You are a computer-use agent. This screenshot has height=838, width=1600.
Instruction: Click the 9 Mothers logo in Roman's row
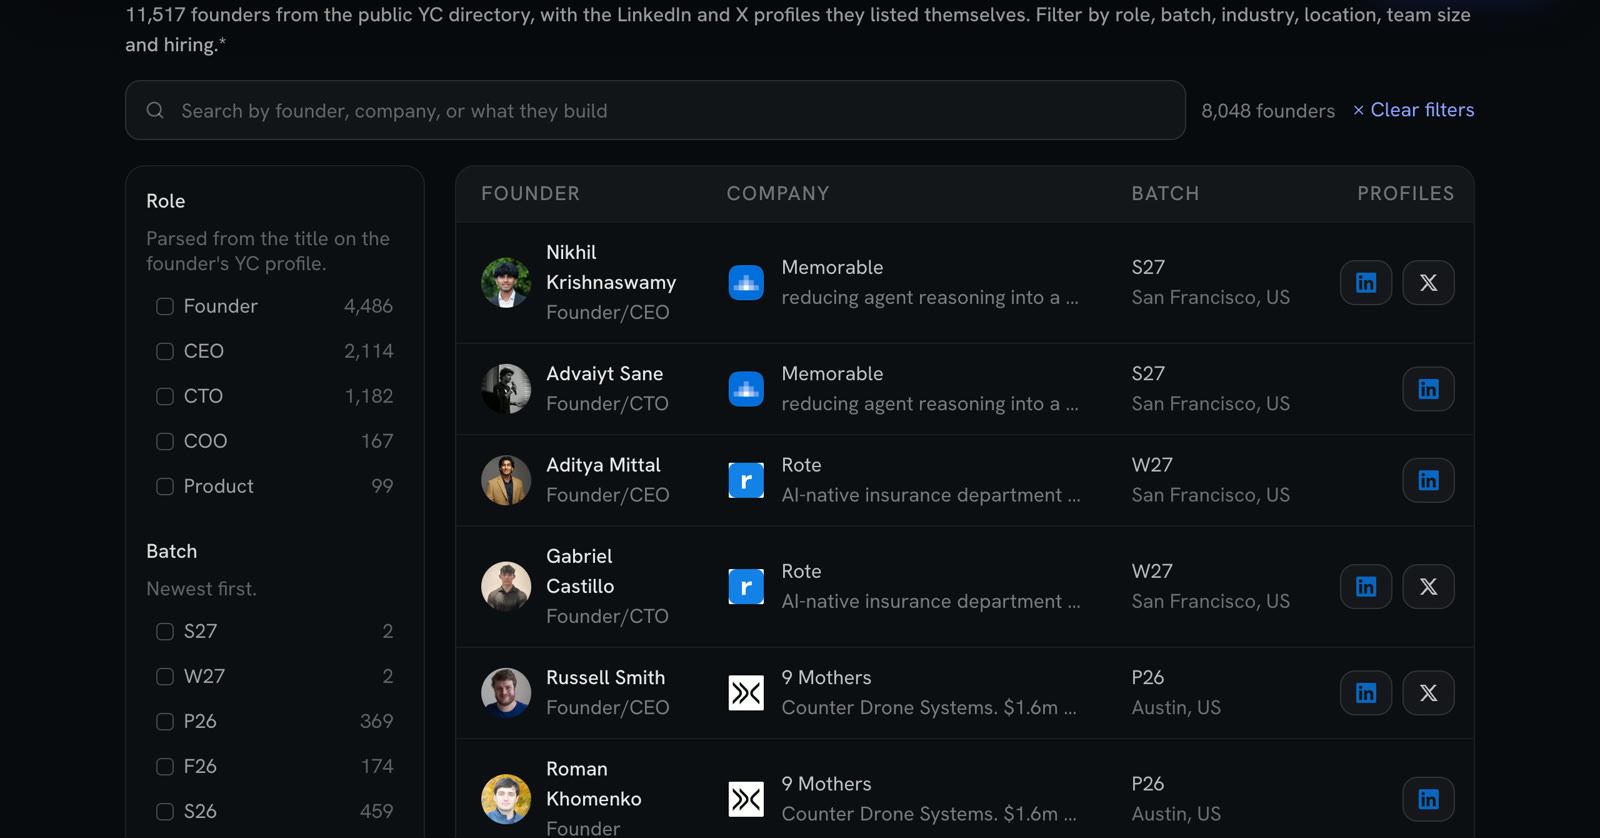coord(746,799)
